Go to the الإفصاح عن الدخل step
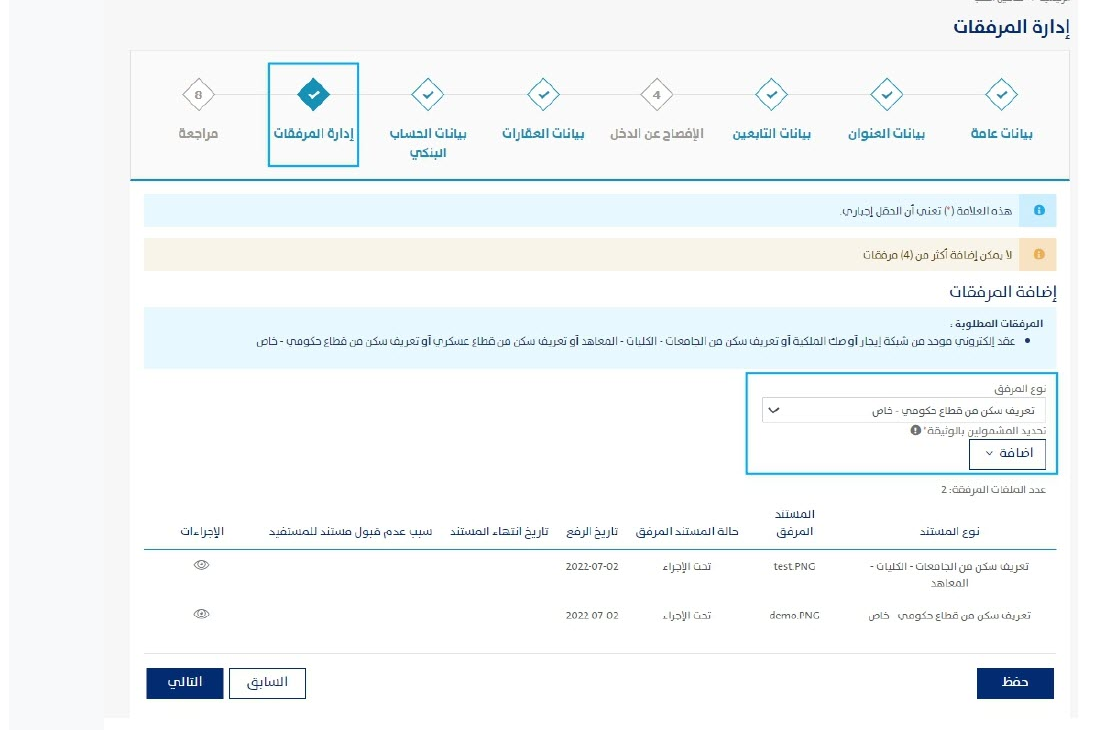 [656, 134]
